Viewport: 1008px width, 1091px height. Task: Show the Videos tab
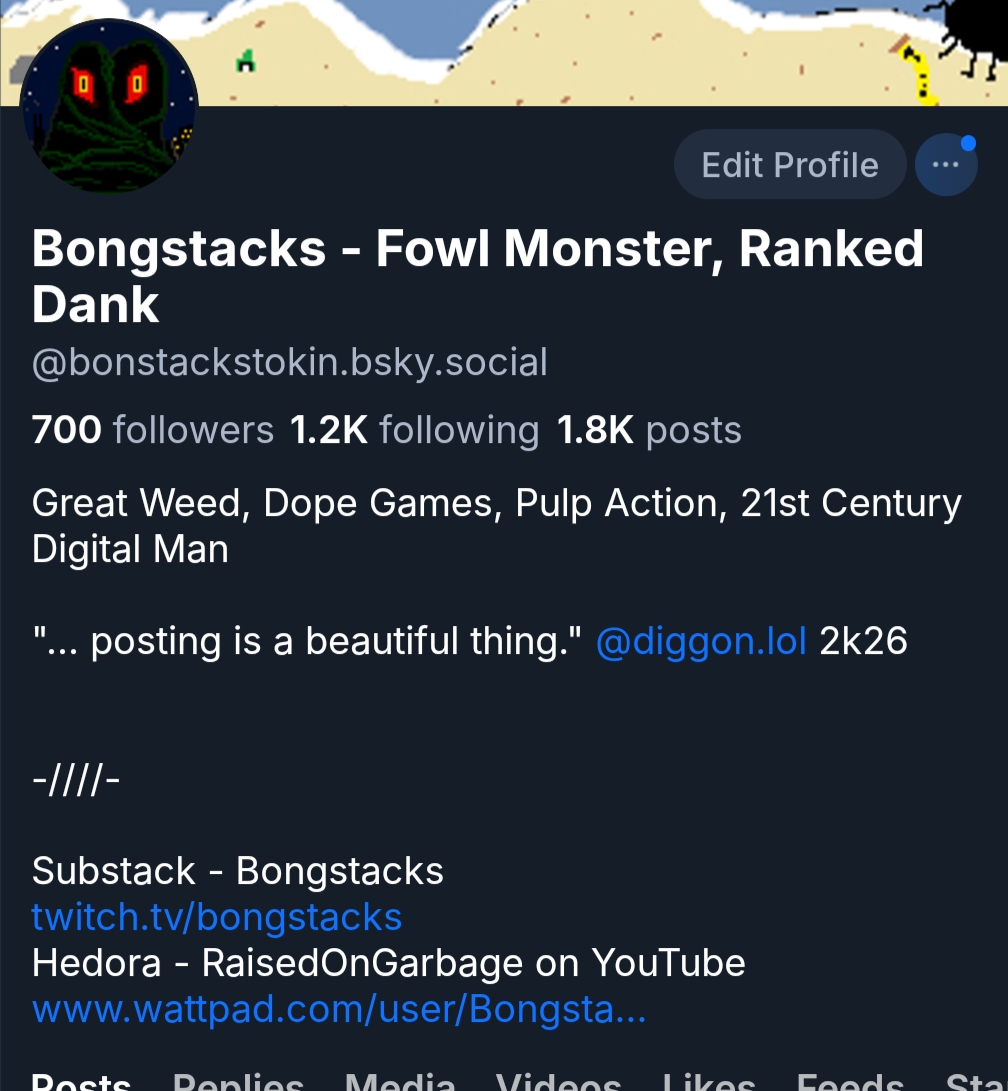(x=558, y=1082)
